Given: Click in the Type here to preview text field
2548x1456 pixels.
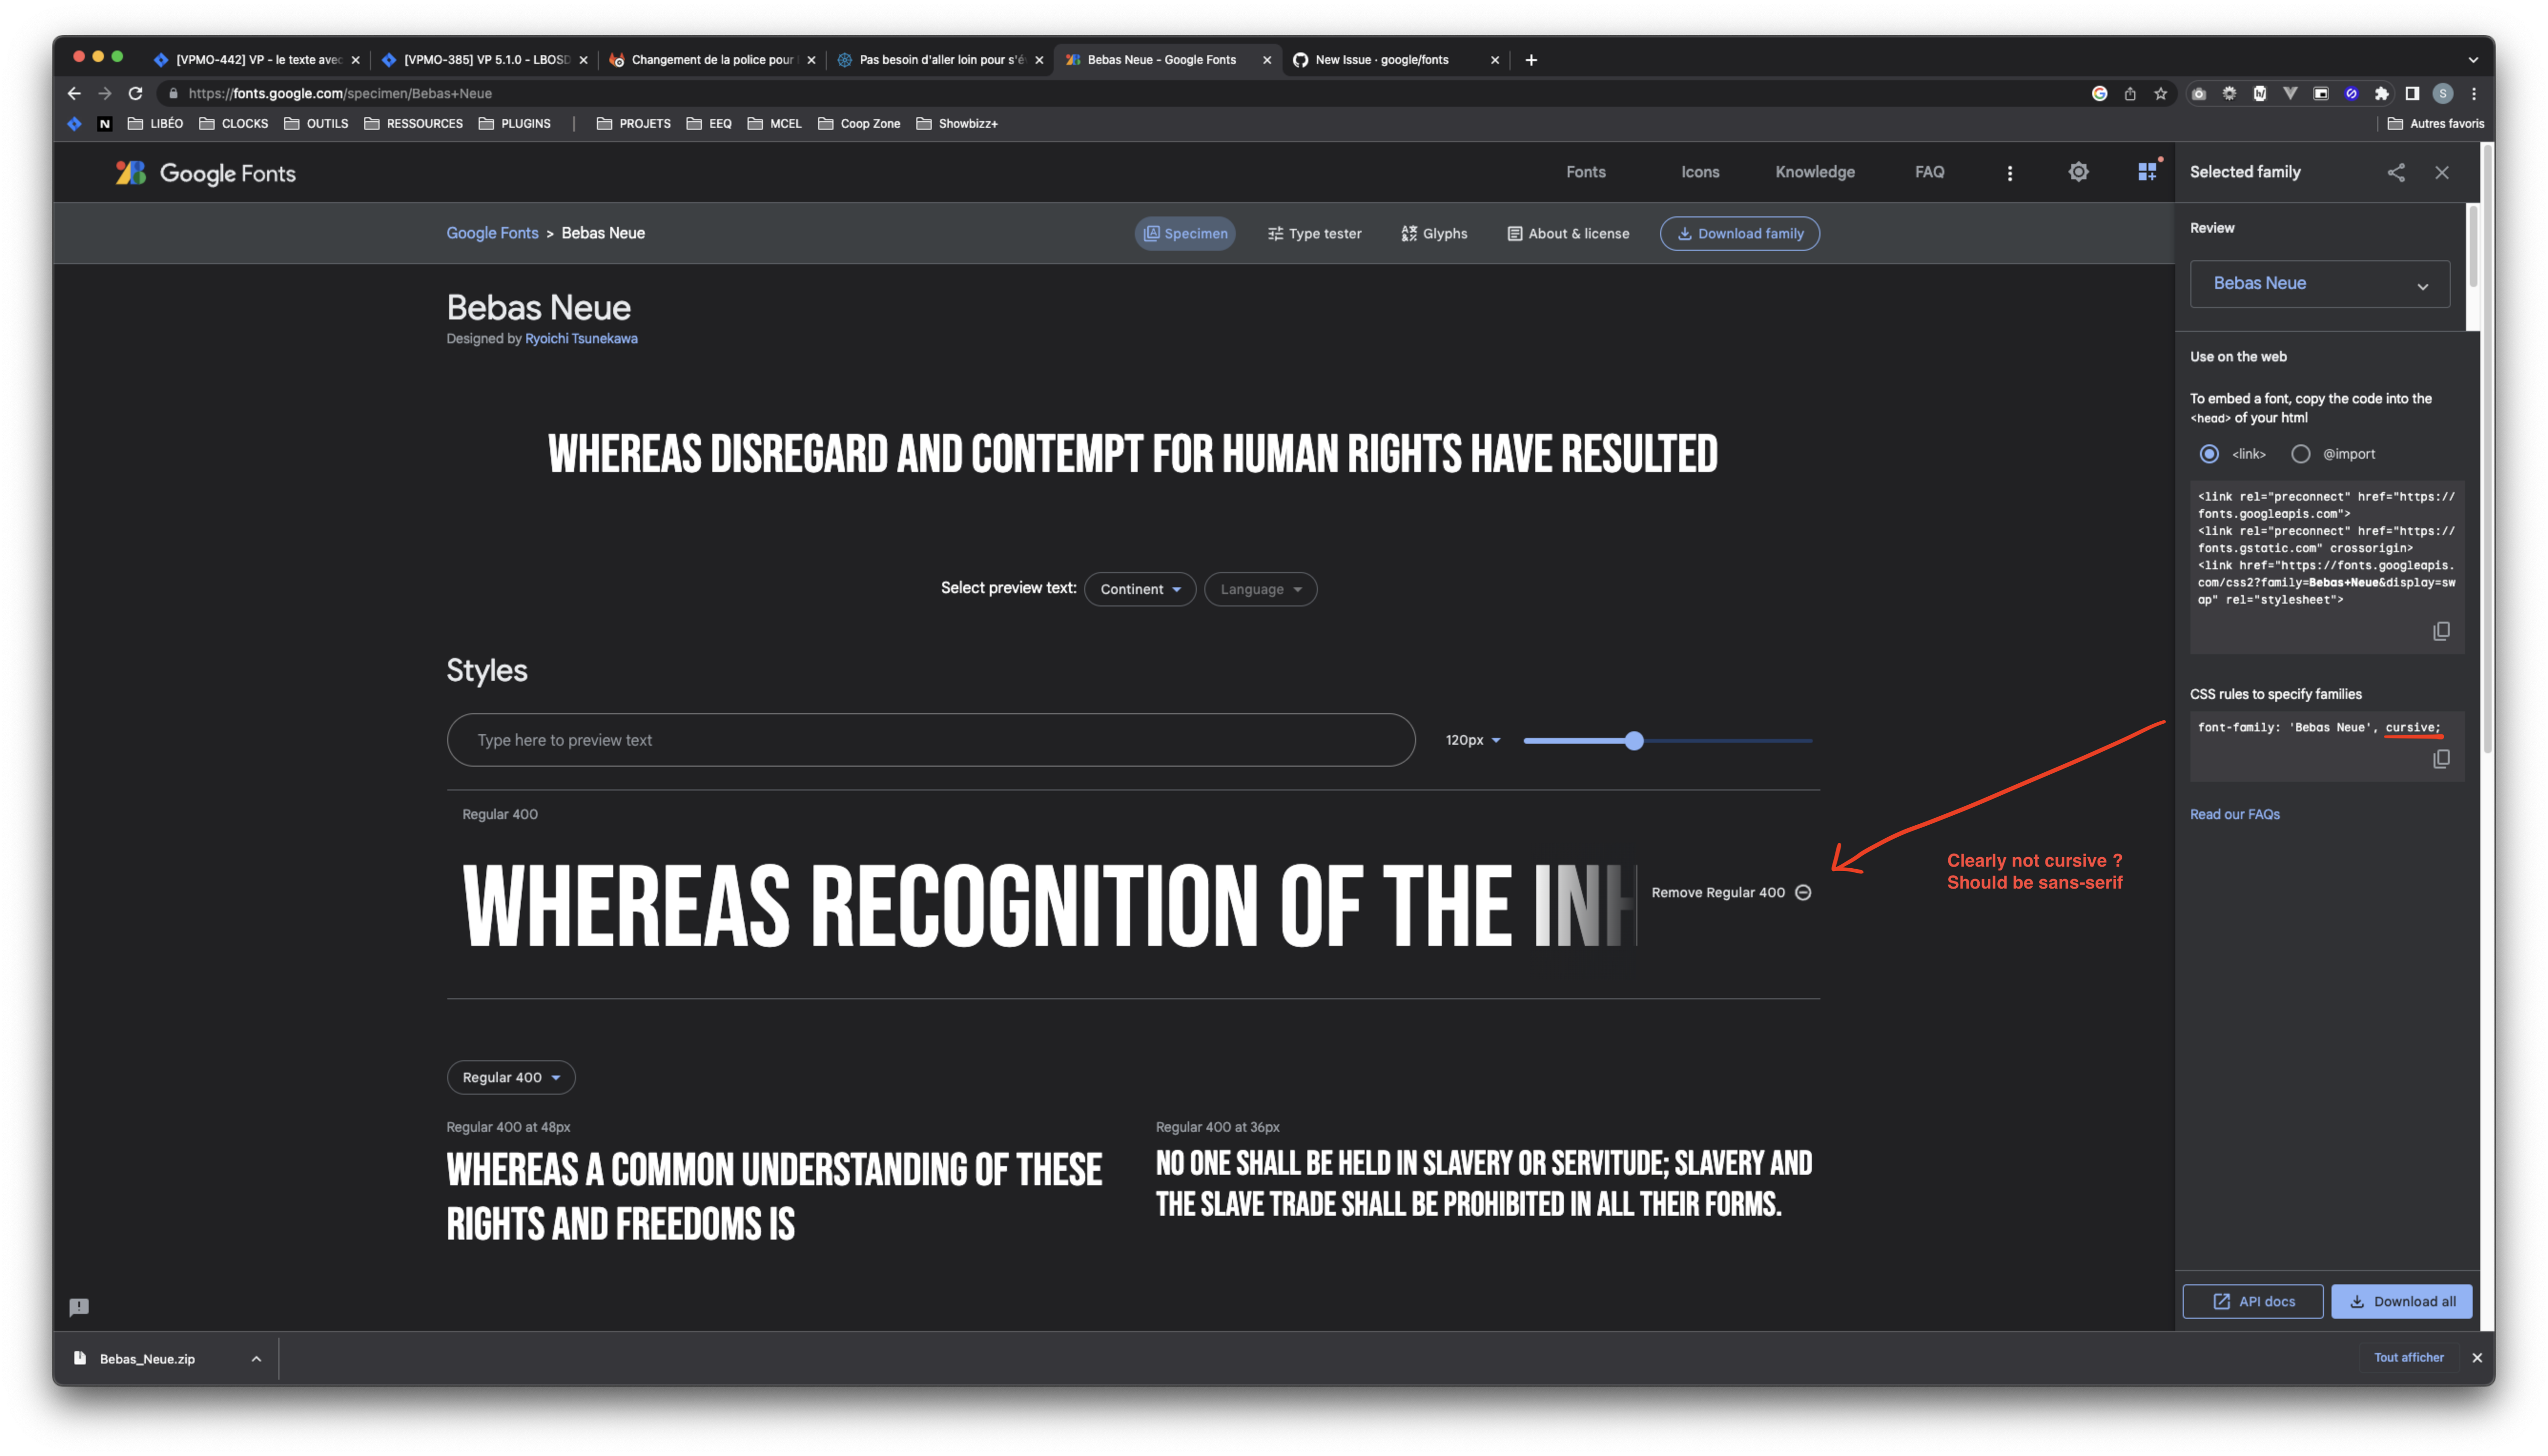Looking at the screenshot, I should coord(931,740).
